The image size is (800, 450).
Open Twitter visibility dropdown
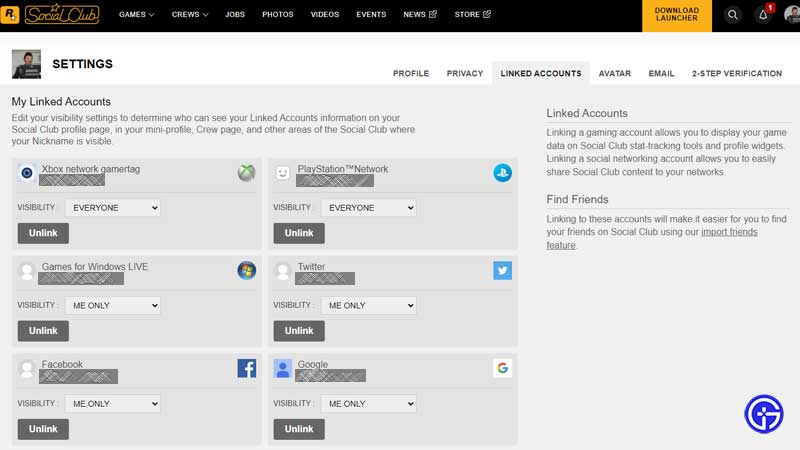pos(368,305)
